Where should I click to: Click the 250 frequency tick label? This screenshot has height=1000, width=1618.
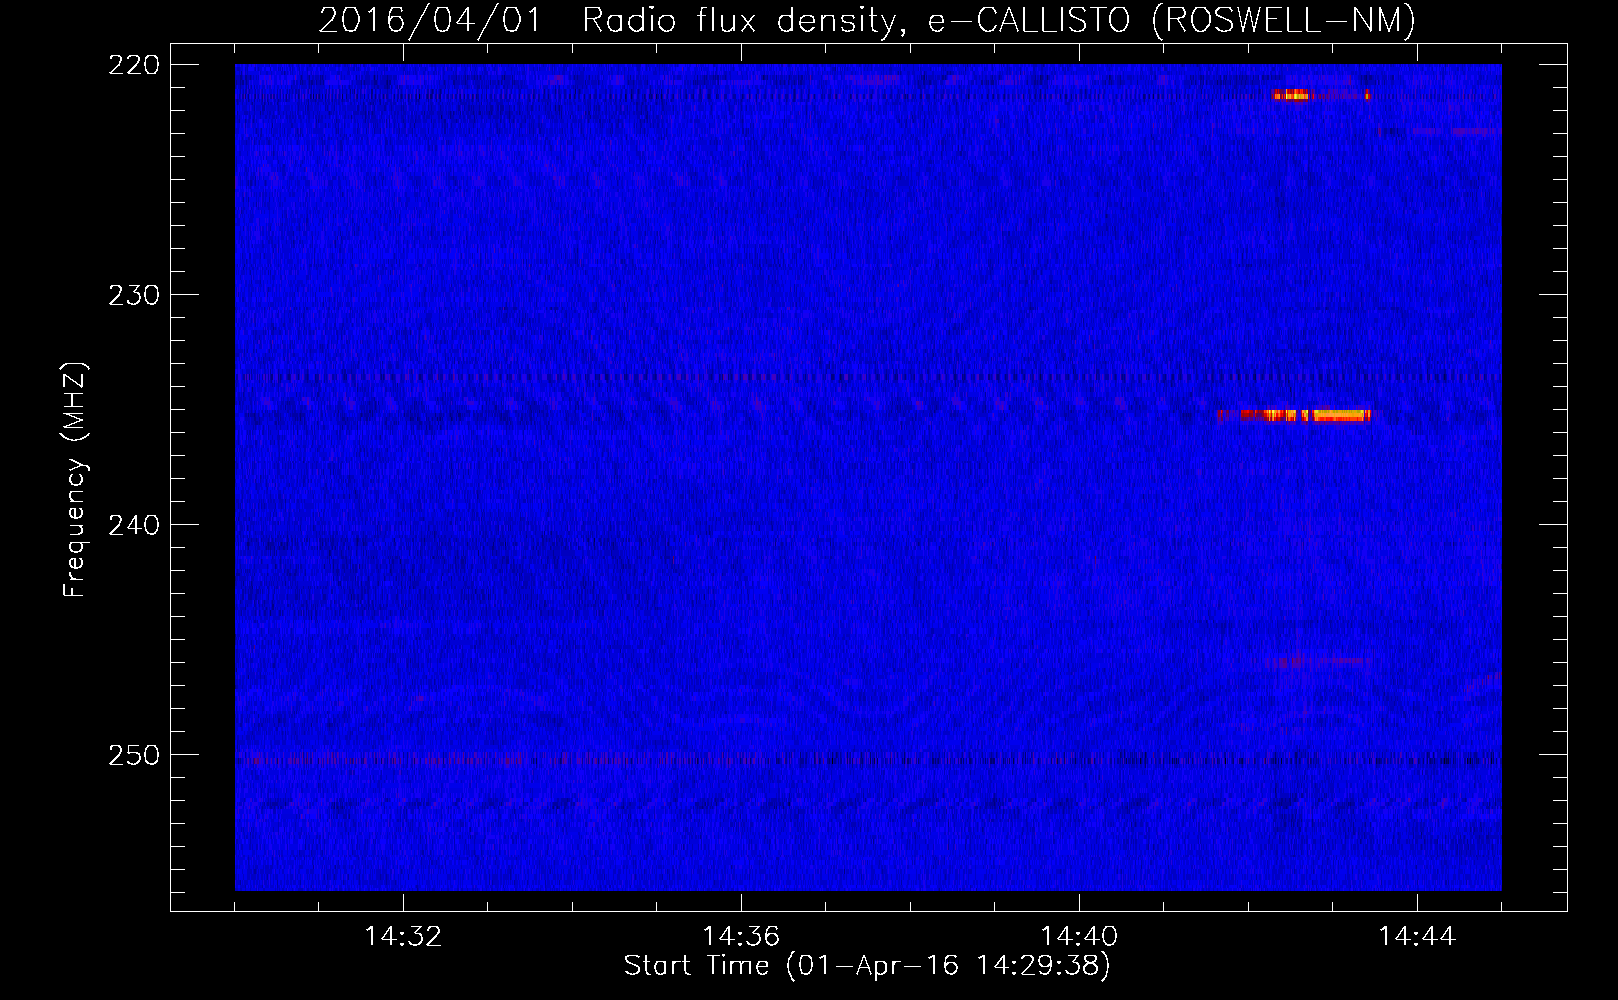coord(134,755)
